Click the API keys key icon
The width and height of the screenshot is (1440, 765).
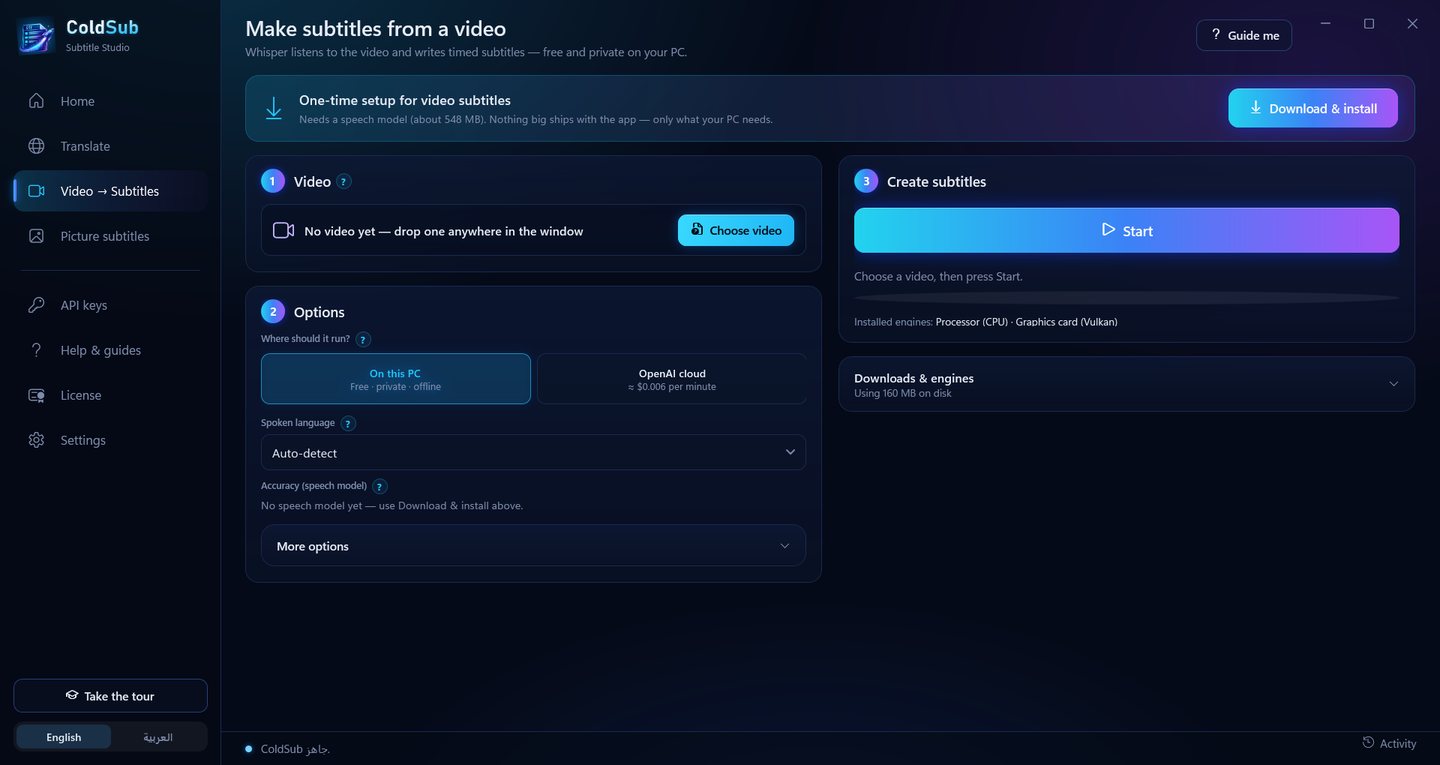pyautogui.click(x=36, y=305)
